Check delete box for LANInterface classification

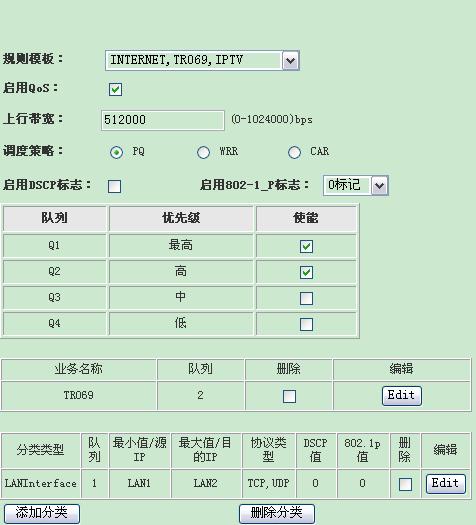coord(405,484)
